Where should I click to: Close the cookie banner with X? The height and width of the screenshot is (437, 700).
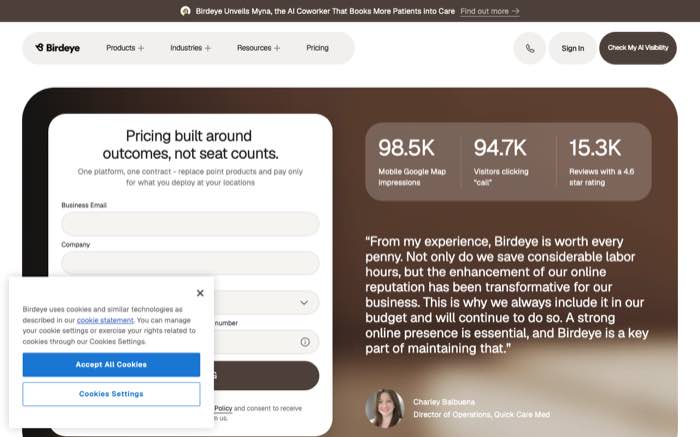[x=200, y=293]
